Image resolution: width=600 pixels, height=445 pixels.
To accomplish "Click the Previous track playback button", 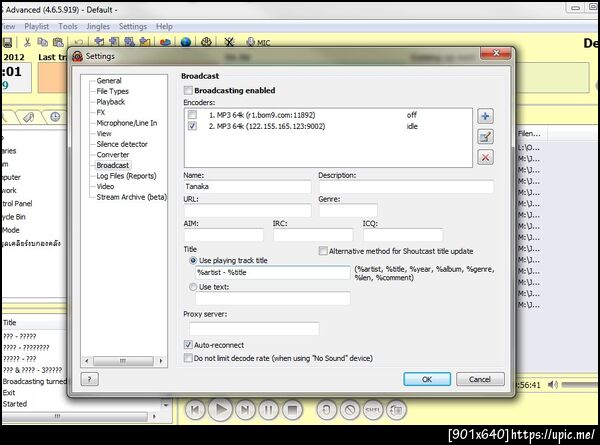I will pyautogui.click(x=195, y=410).
